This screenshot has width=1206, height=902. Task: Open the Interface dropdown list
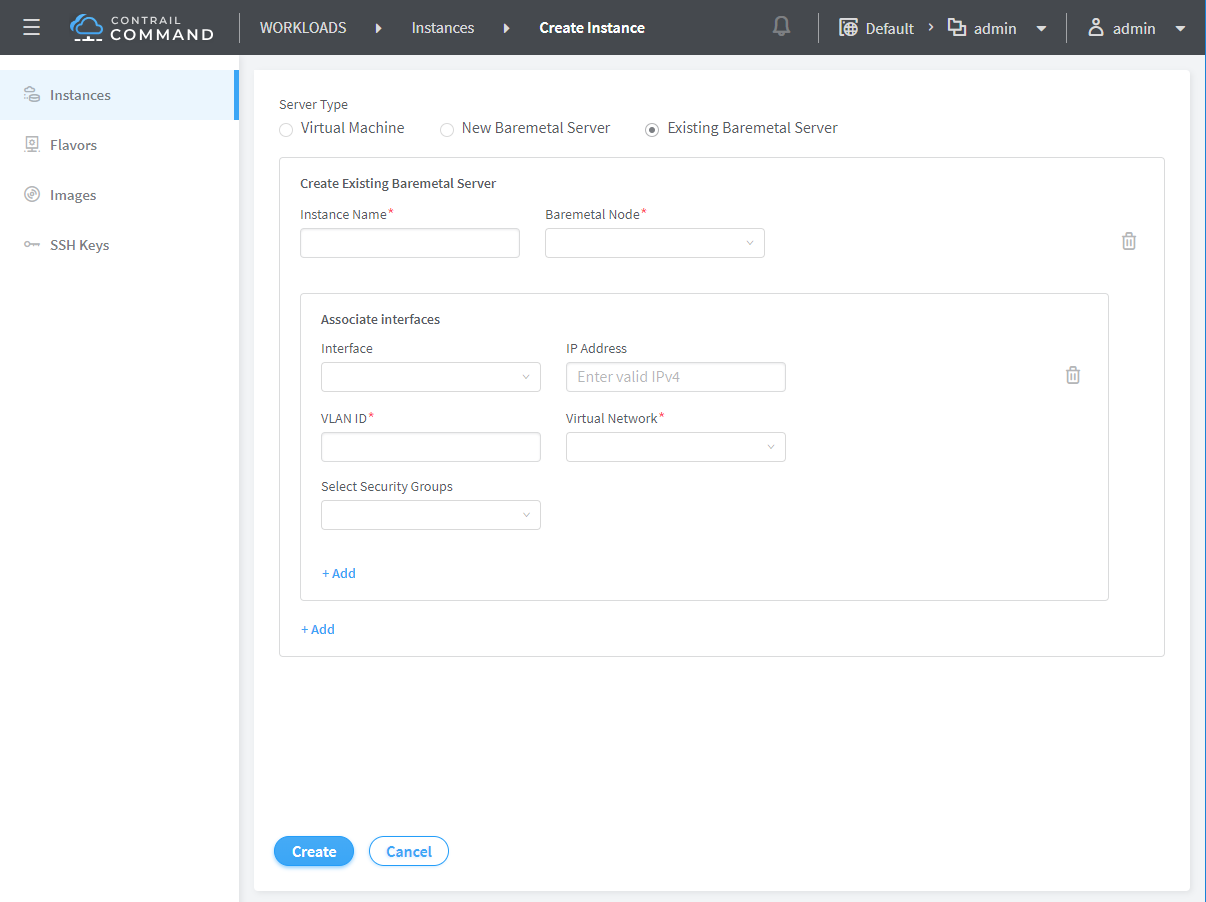(430, 377)
